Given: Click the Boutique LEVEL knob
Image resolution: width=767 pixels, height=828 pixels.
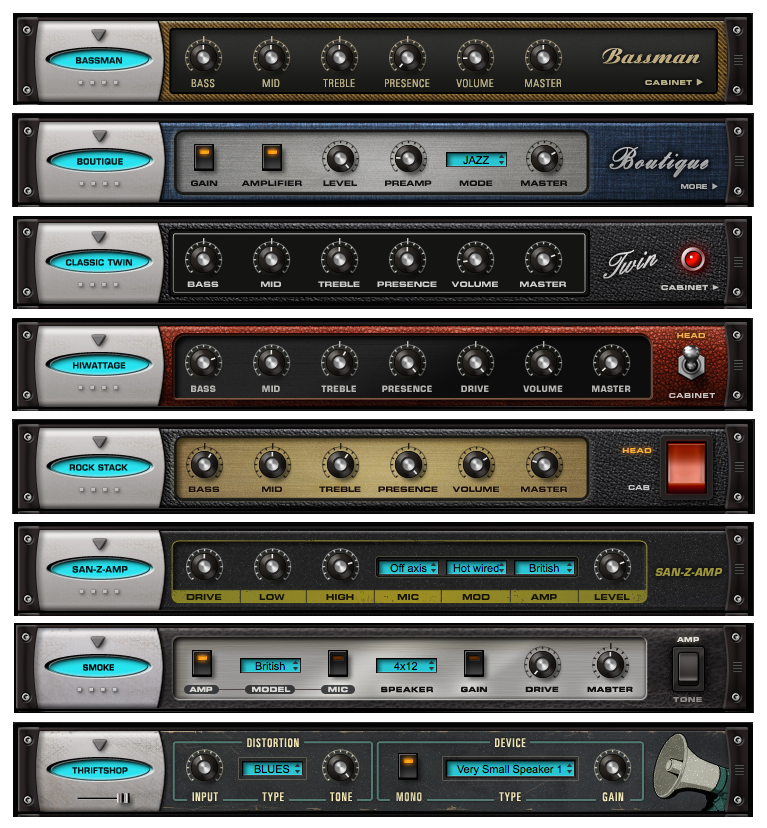Looking at the screenshot, I should 340,157.
